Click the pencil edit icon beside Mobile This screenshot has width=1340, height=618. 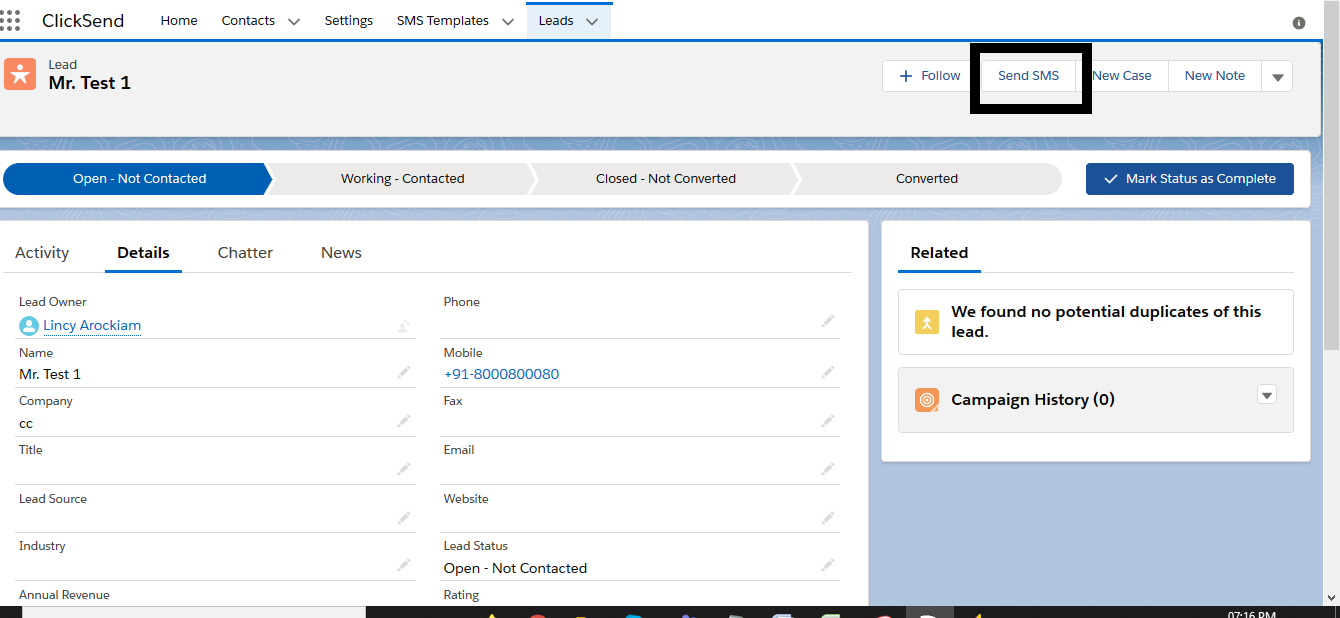(827, 372)
